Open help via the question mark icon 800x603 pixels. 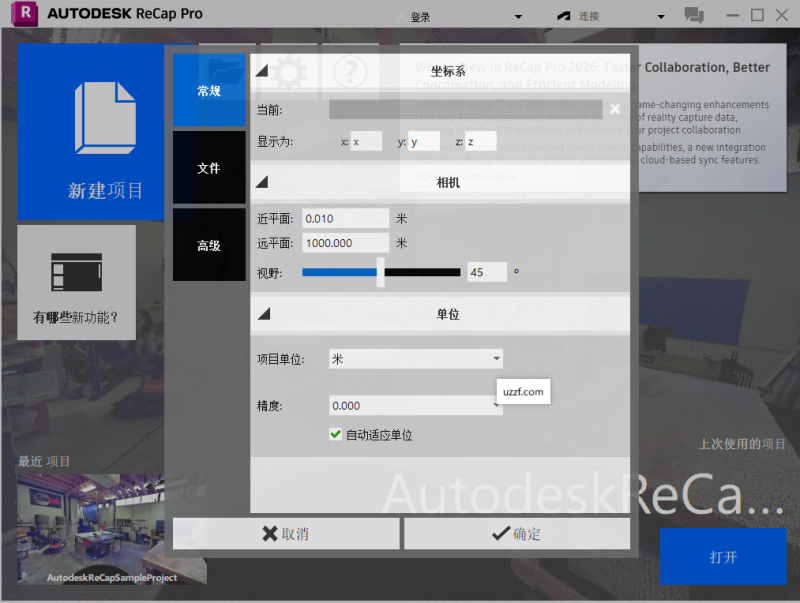pyautogui.click(x=350, y=73)
